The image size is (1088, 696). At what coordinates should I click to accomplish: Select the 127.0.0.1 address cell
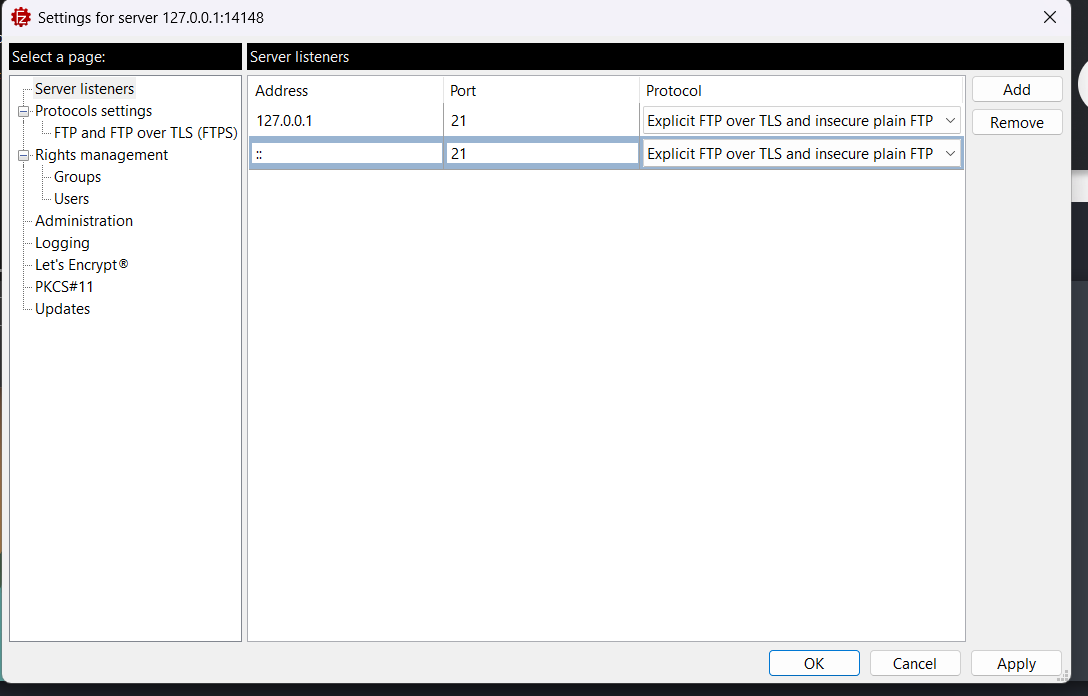346,121
